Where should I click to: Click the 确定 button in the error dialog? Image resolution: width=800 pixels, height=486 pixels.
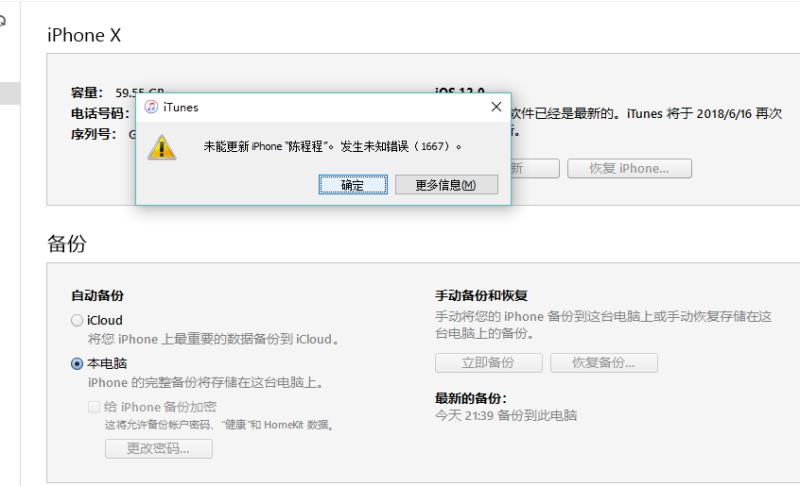click(352, 185)
